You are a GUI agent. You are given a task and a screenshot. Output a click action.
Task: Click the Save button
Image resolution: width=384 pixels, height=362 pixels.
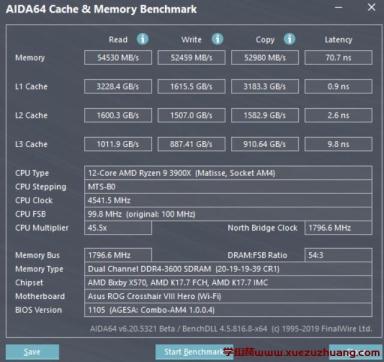[x=32, y=352]
